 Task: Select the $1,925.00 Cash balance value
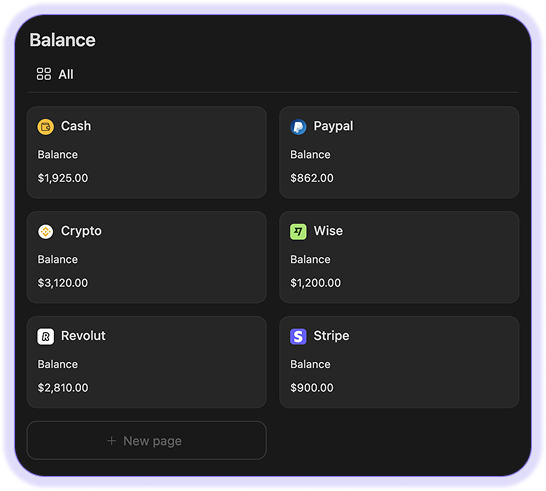(63, 178)
